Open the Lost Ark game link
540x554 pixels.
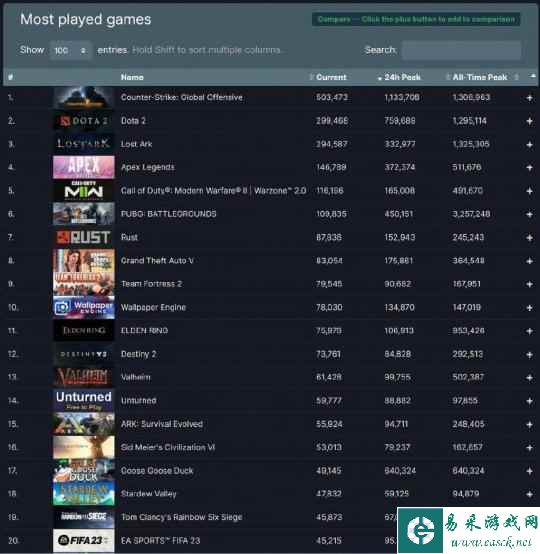pos(136,144)
